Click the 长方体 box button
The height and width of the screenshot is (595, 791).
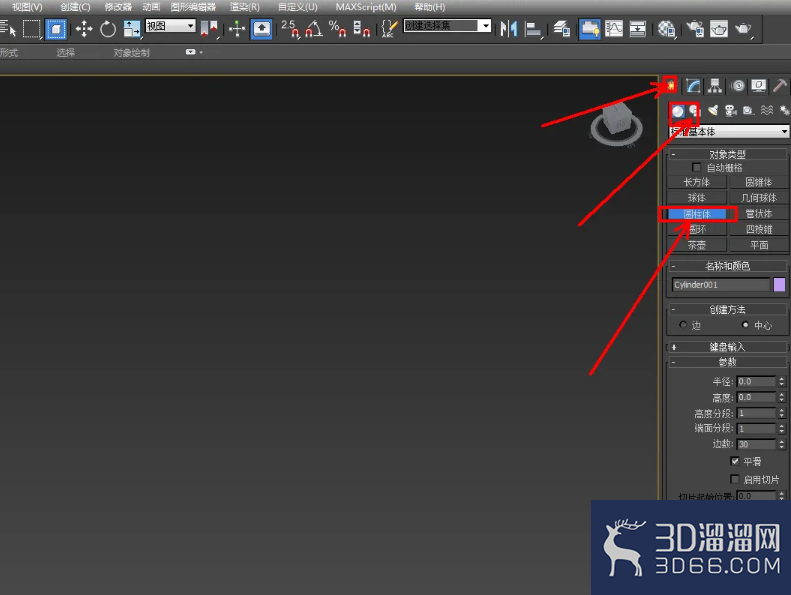click(x=697, y=182)
